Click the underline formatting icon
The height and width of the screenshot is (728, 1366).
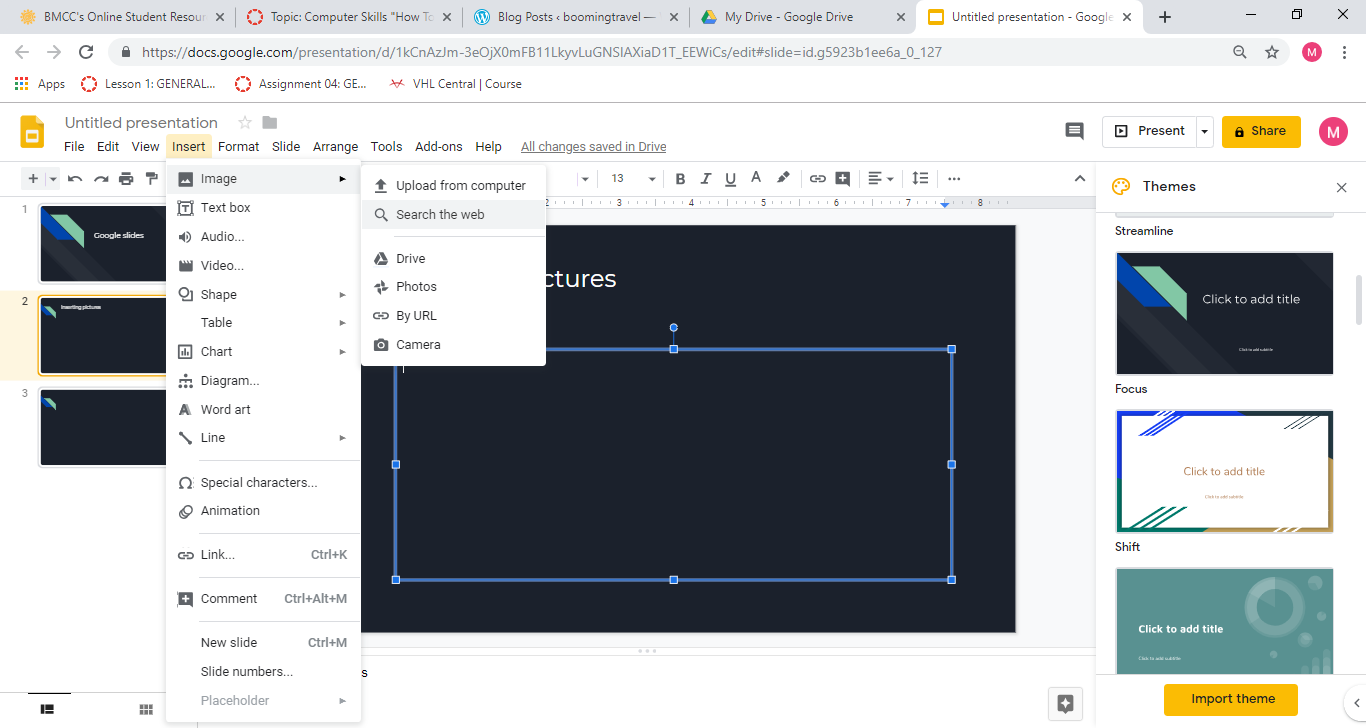(x=730, y=179)
